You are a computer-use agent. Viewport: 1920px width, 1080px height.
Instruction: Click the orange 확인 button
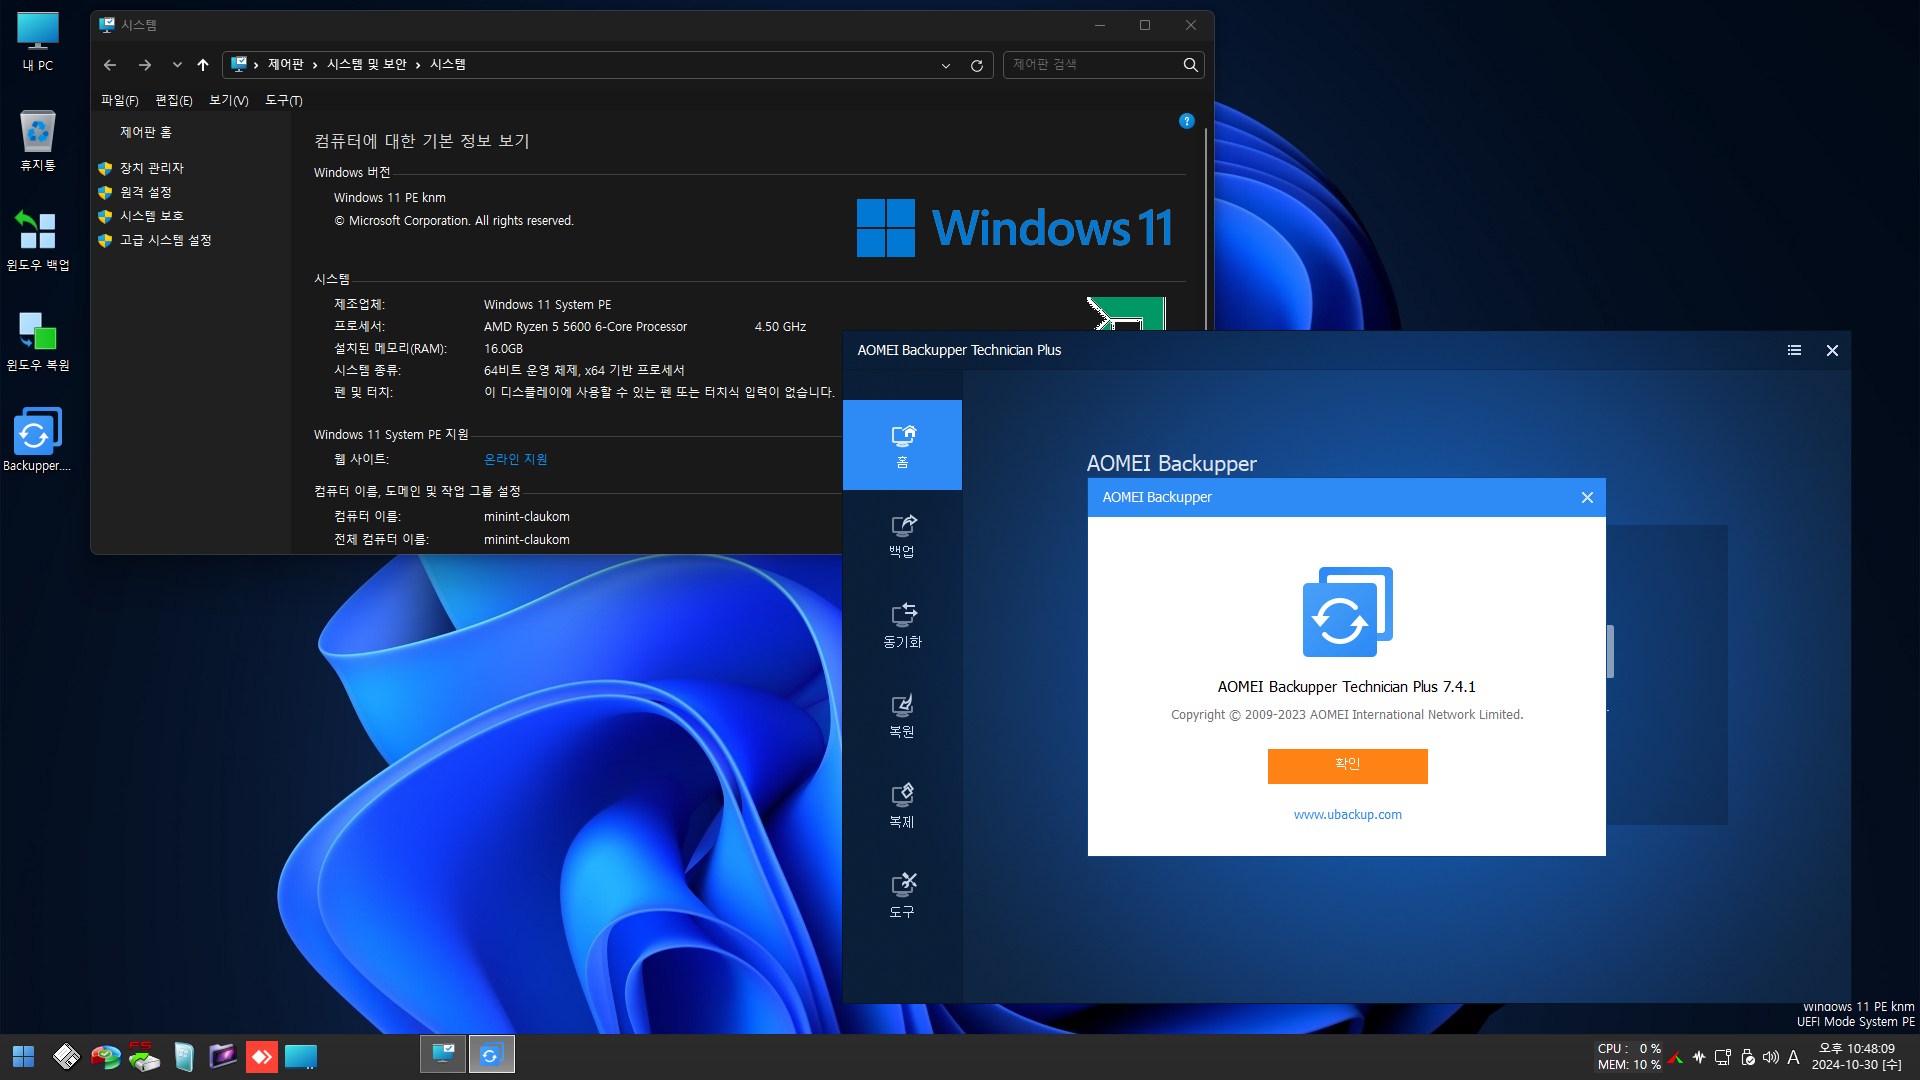(x=1347, y=765)
